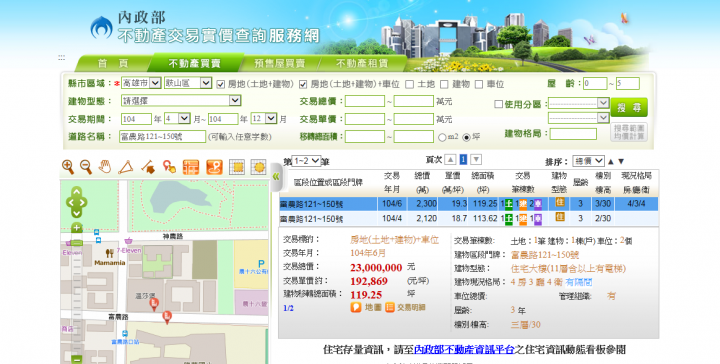The image size is (720, 364).
Task: Toggle 房地(土地+建物)+車位 checkbox
Action: coord(303,84)
